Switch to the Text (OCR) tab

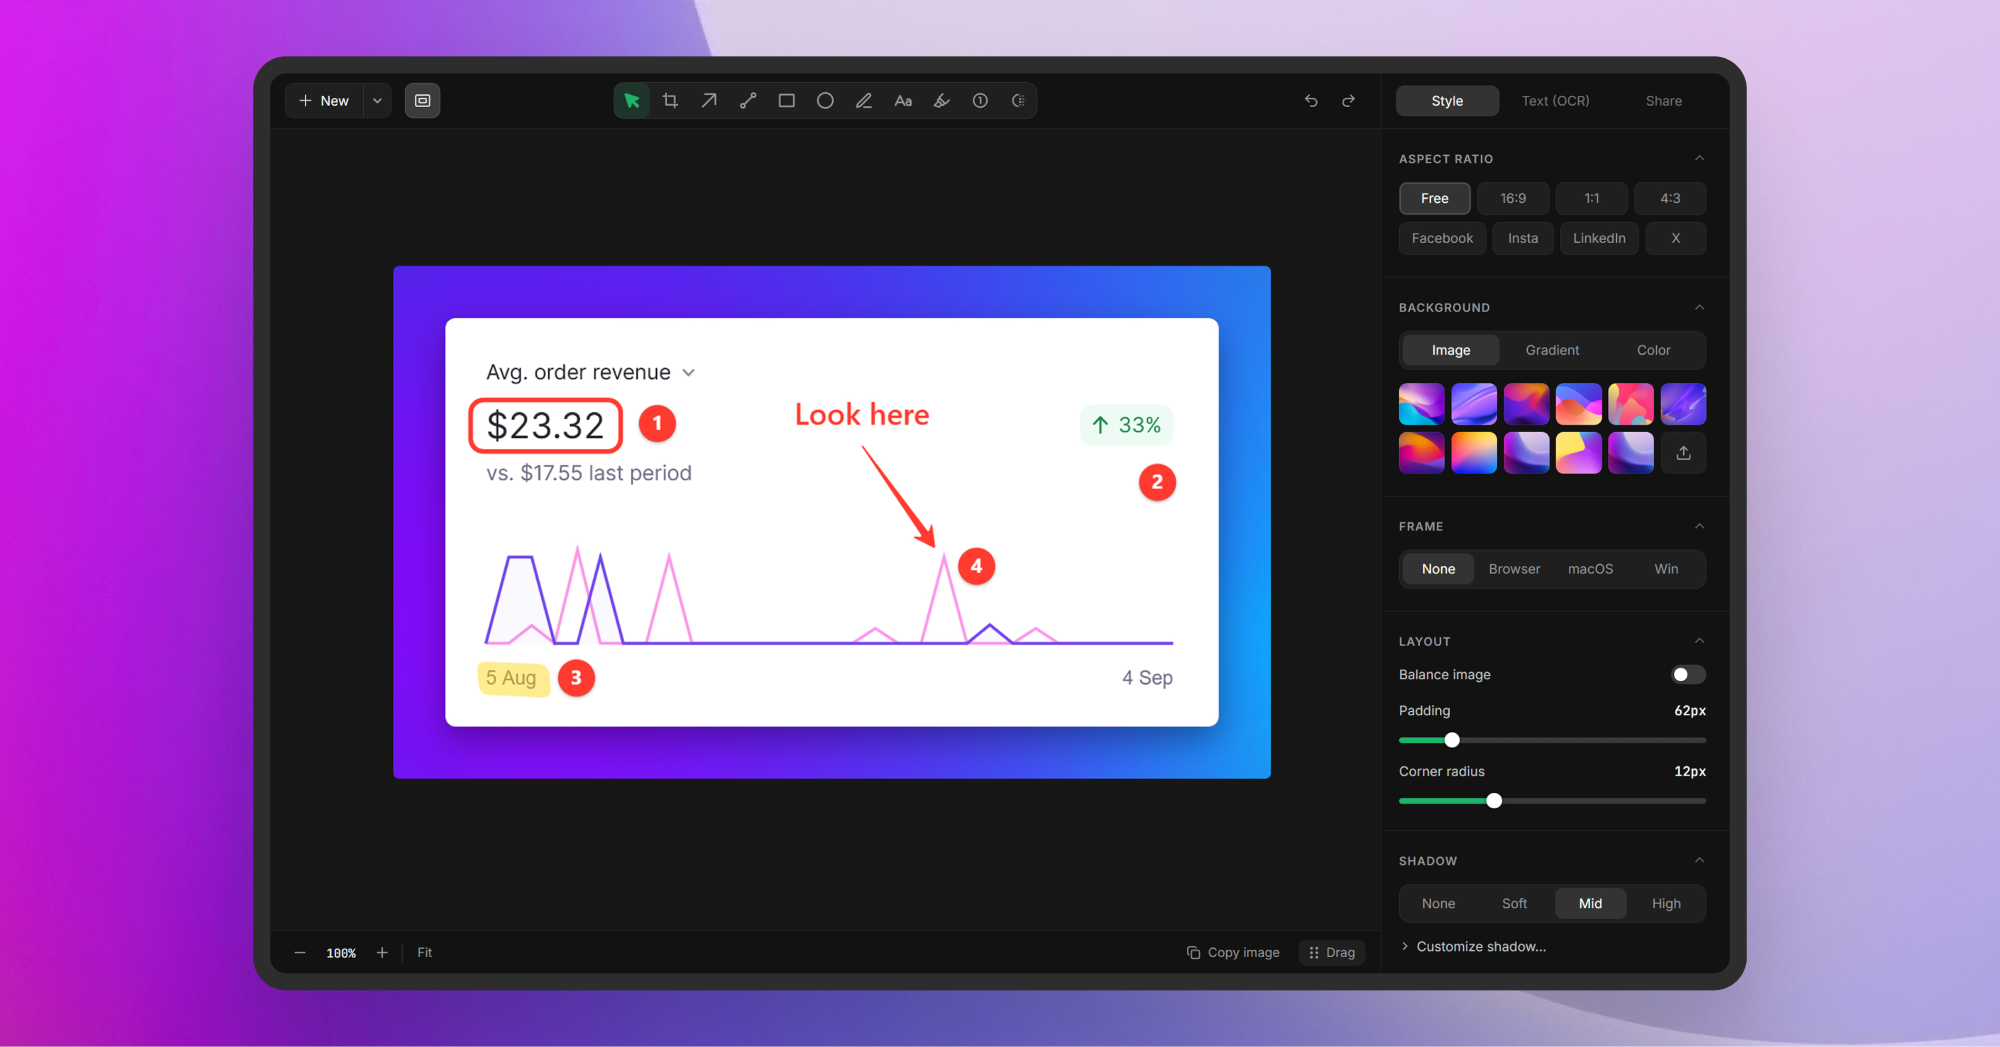[x=1555, y=101]
